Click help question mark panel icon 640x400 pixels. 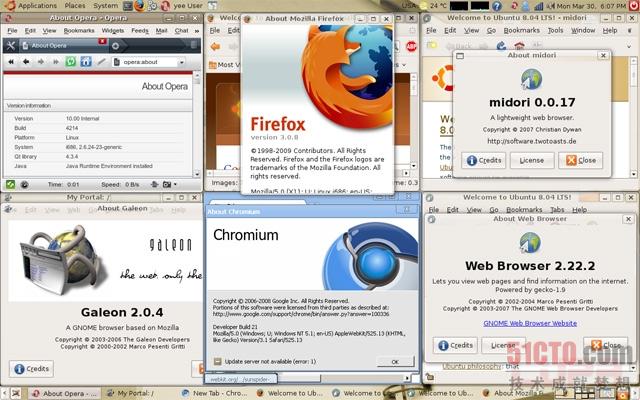(497, 6)
